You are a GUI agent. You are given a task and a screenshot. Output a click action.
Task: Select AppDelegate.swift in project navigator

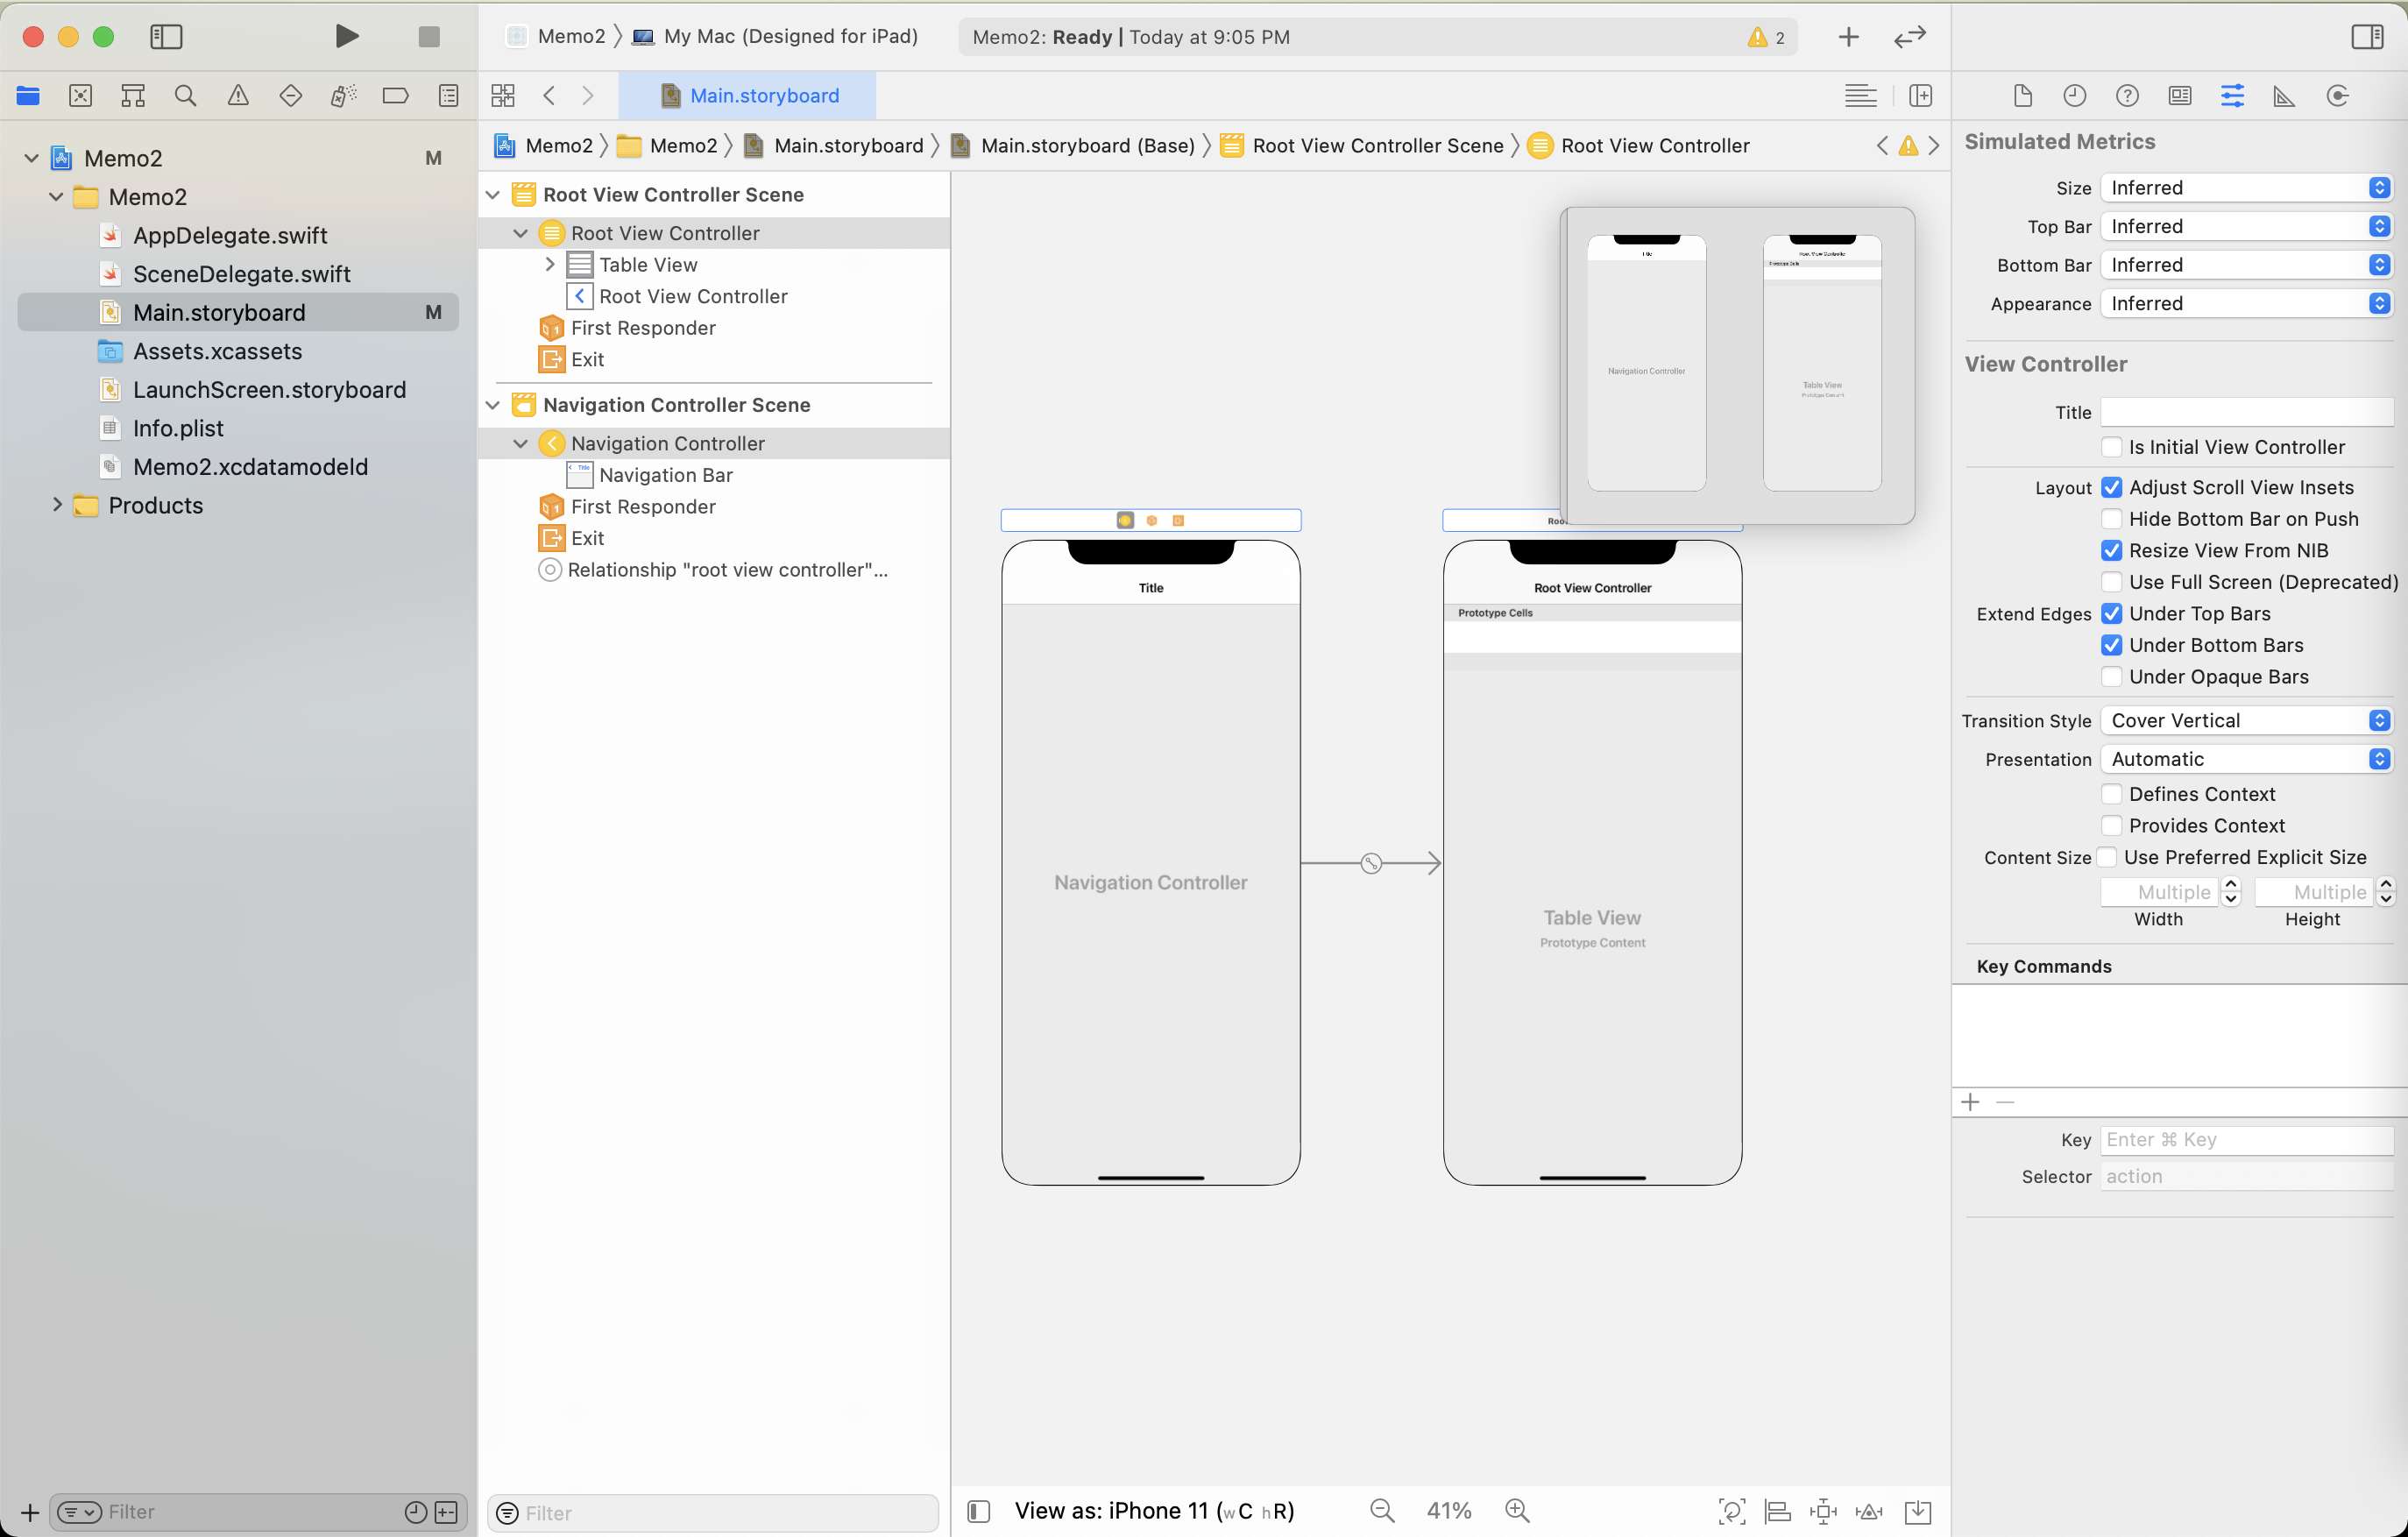tap(230, 235)
